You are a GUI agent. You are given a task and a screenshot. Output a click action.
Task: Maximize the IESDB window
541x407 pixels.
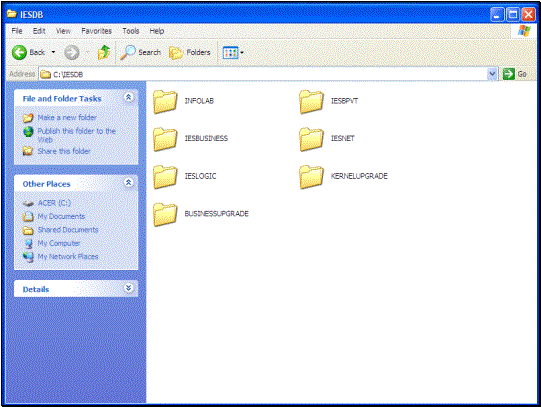[x=513, y=14]
